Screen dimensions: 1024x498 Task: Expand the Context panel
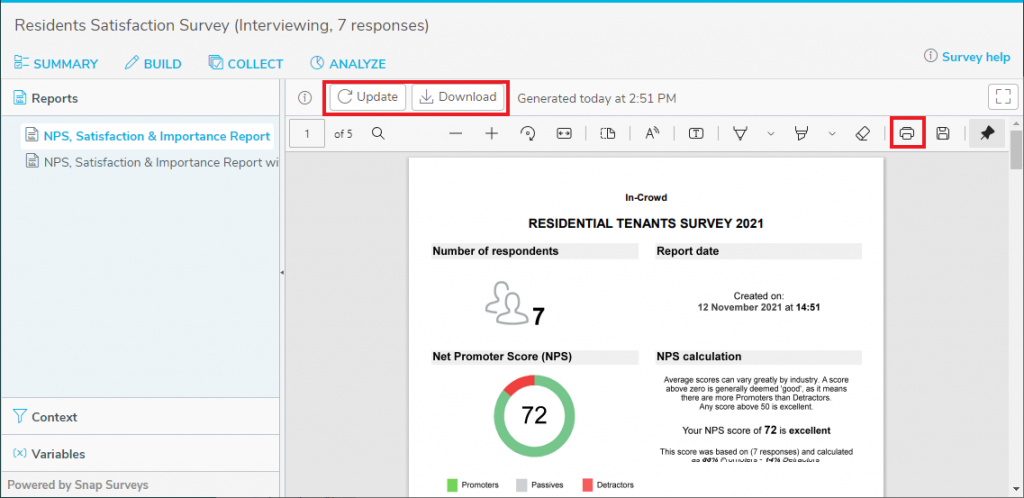tap(140, 416)
